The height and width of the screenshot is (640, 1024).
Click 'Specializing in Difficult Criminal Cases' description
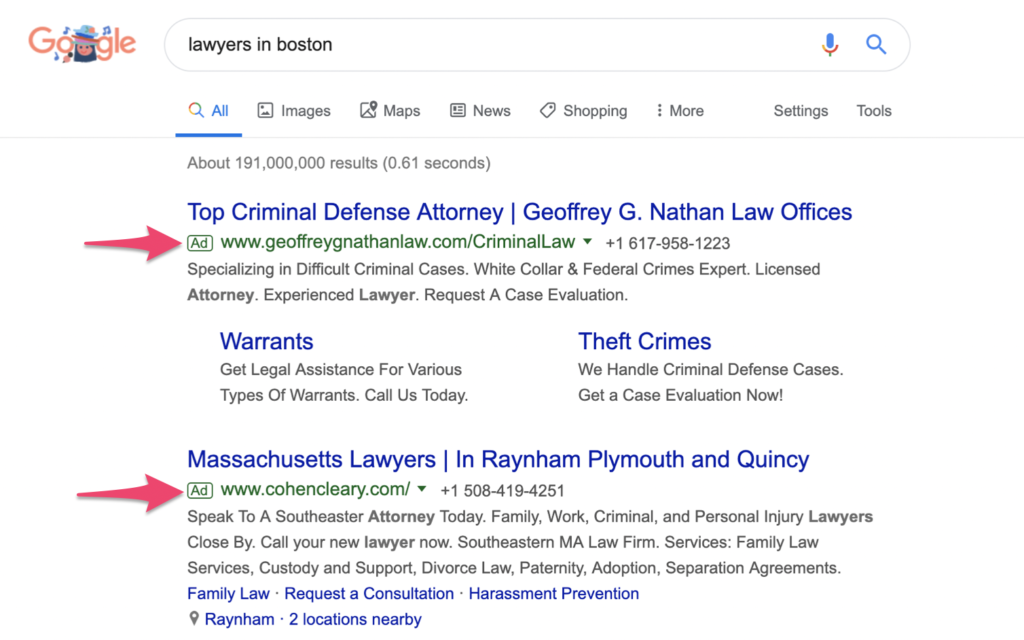pyautogui.click(x=504, y=282)
